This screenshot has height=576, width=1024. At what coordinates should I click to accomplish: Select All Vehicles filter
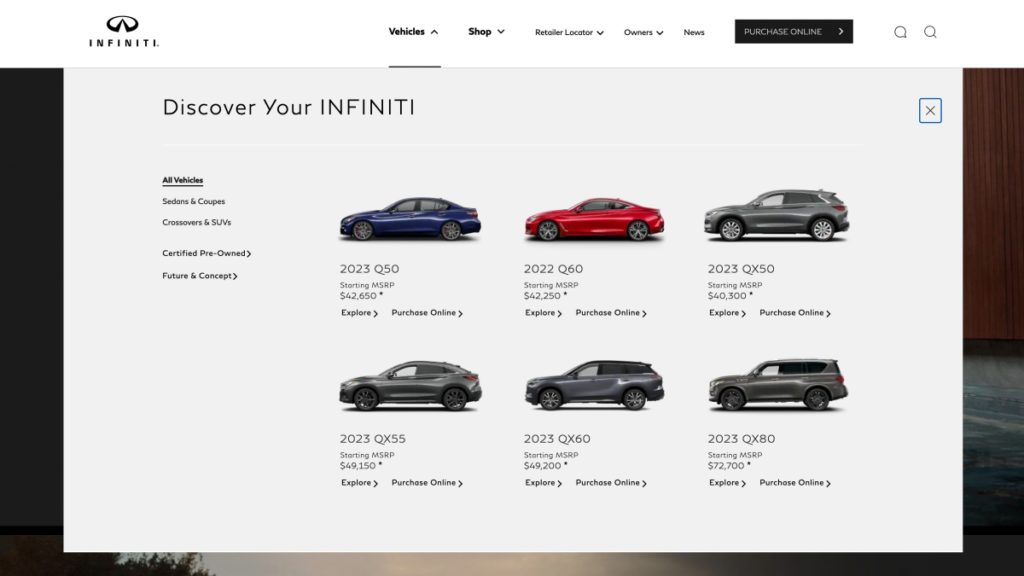[182, 180]
